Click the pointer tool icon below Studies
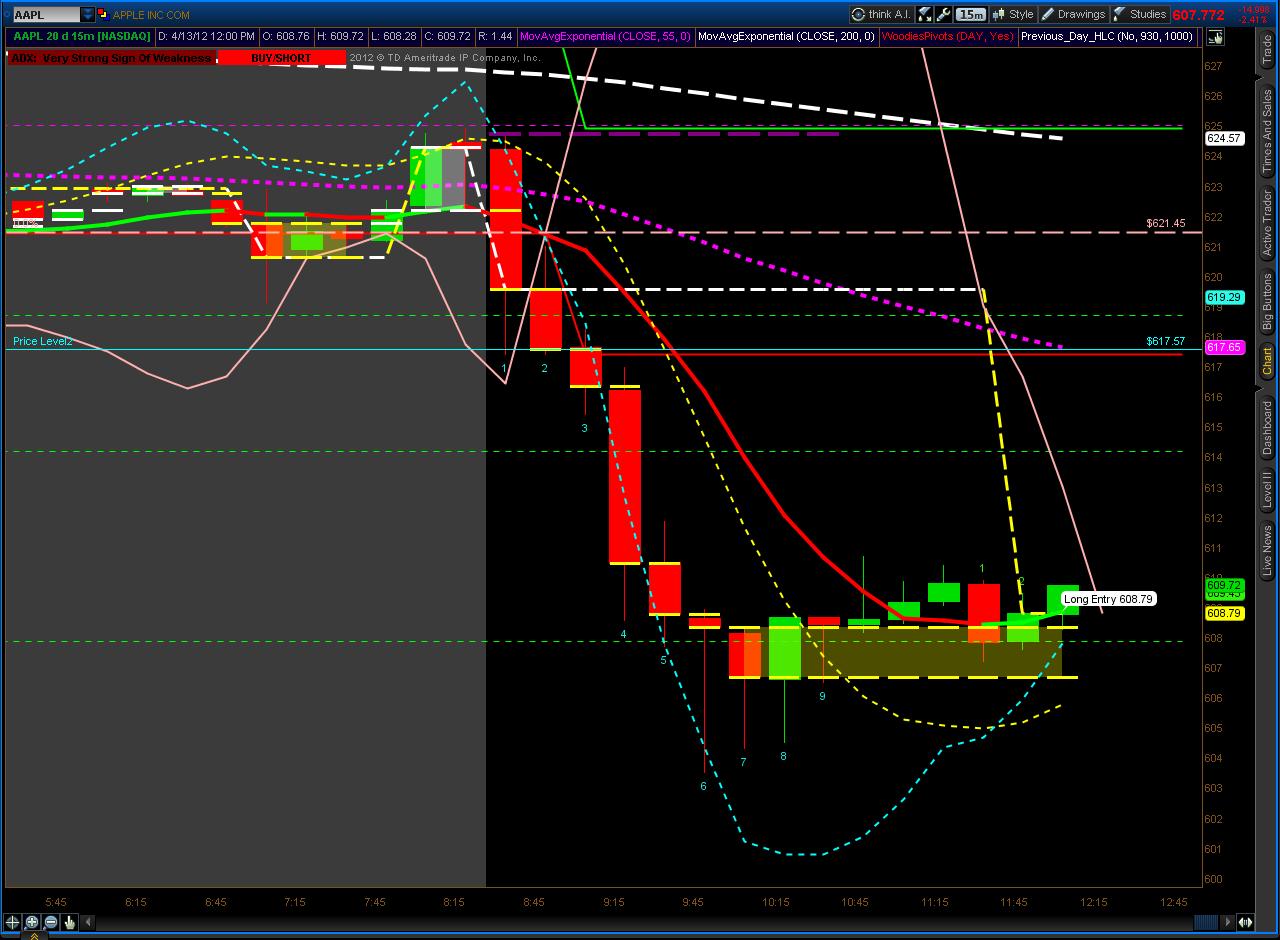The height and width of the screenshot is (940, 1280). 1215,37
